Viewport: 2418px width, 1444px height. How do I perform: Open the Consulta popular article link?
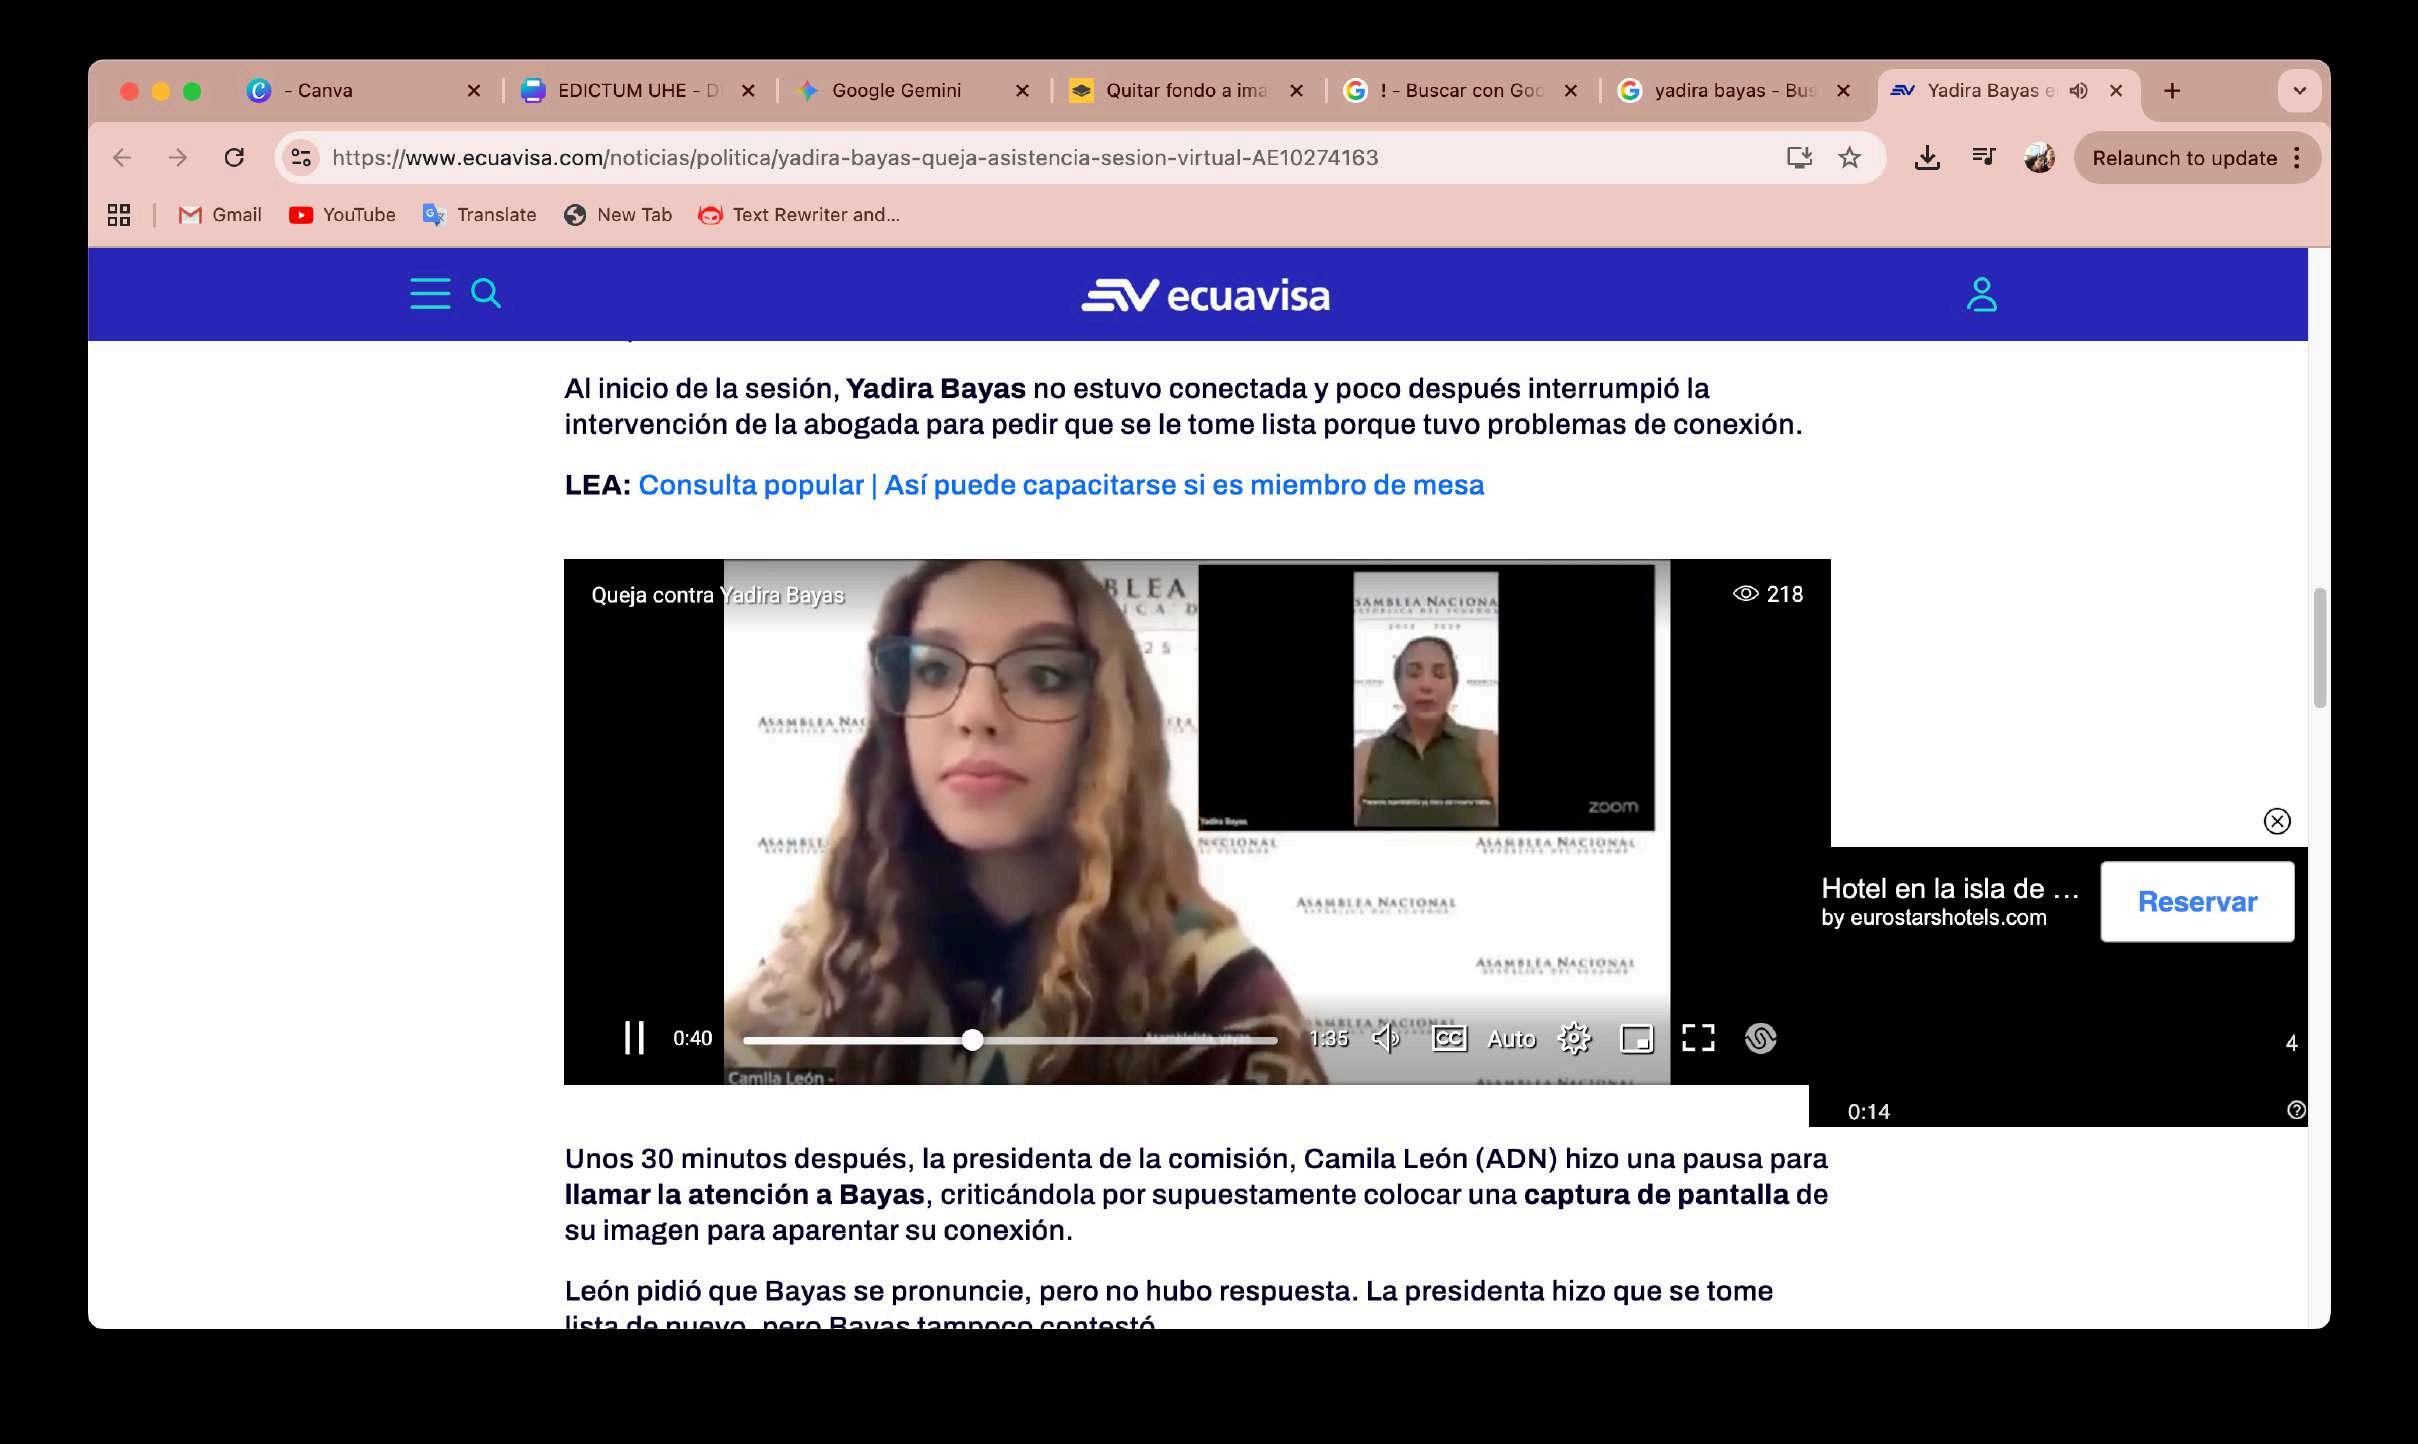pyautogui.click(x=1060, y=485)
